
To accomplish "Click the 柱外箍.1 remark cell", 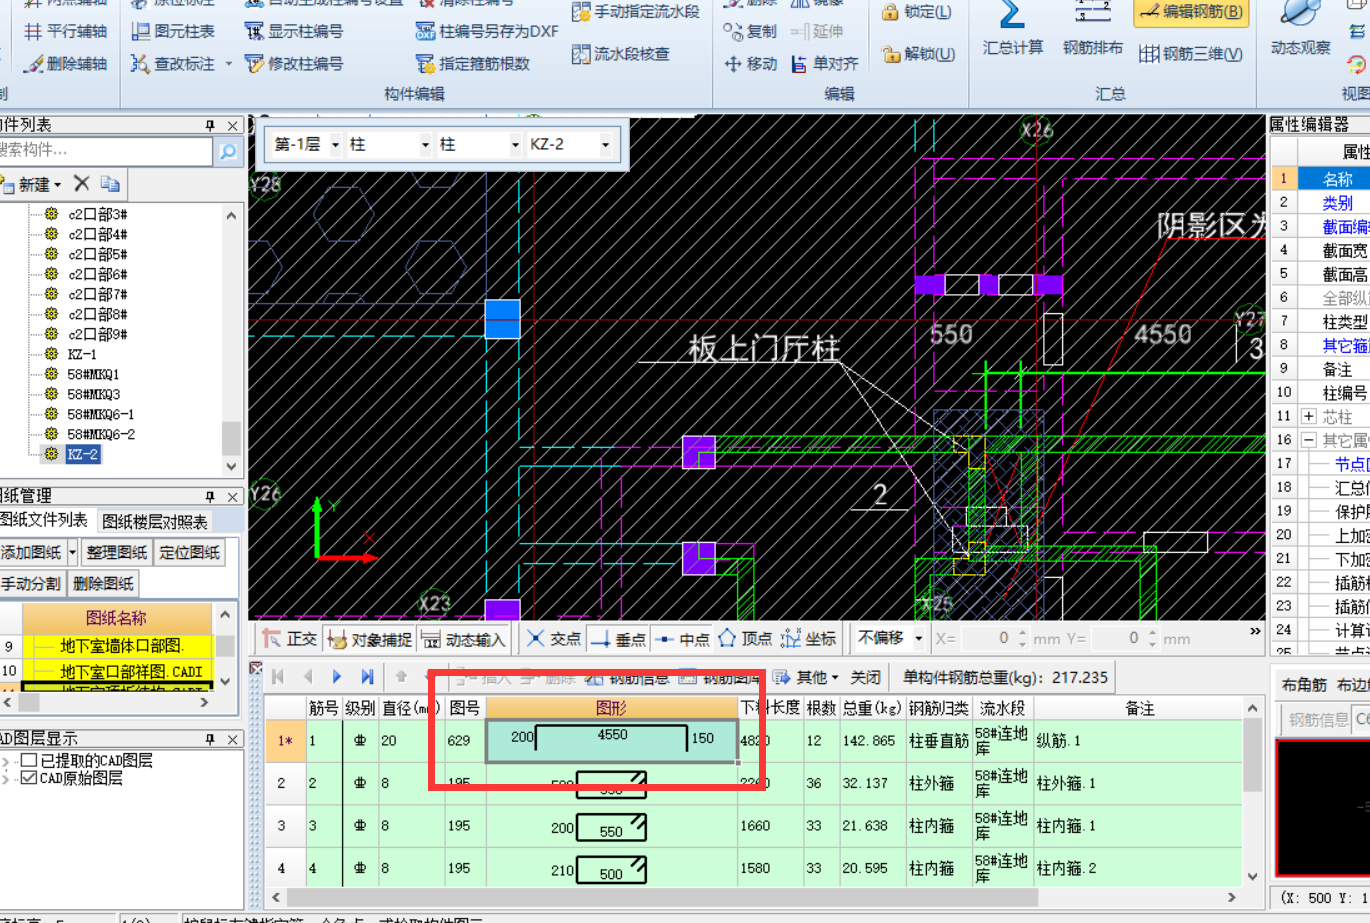I will point(1138,783).
